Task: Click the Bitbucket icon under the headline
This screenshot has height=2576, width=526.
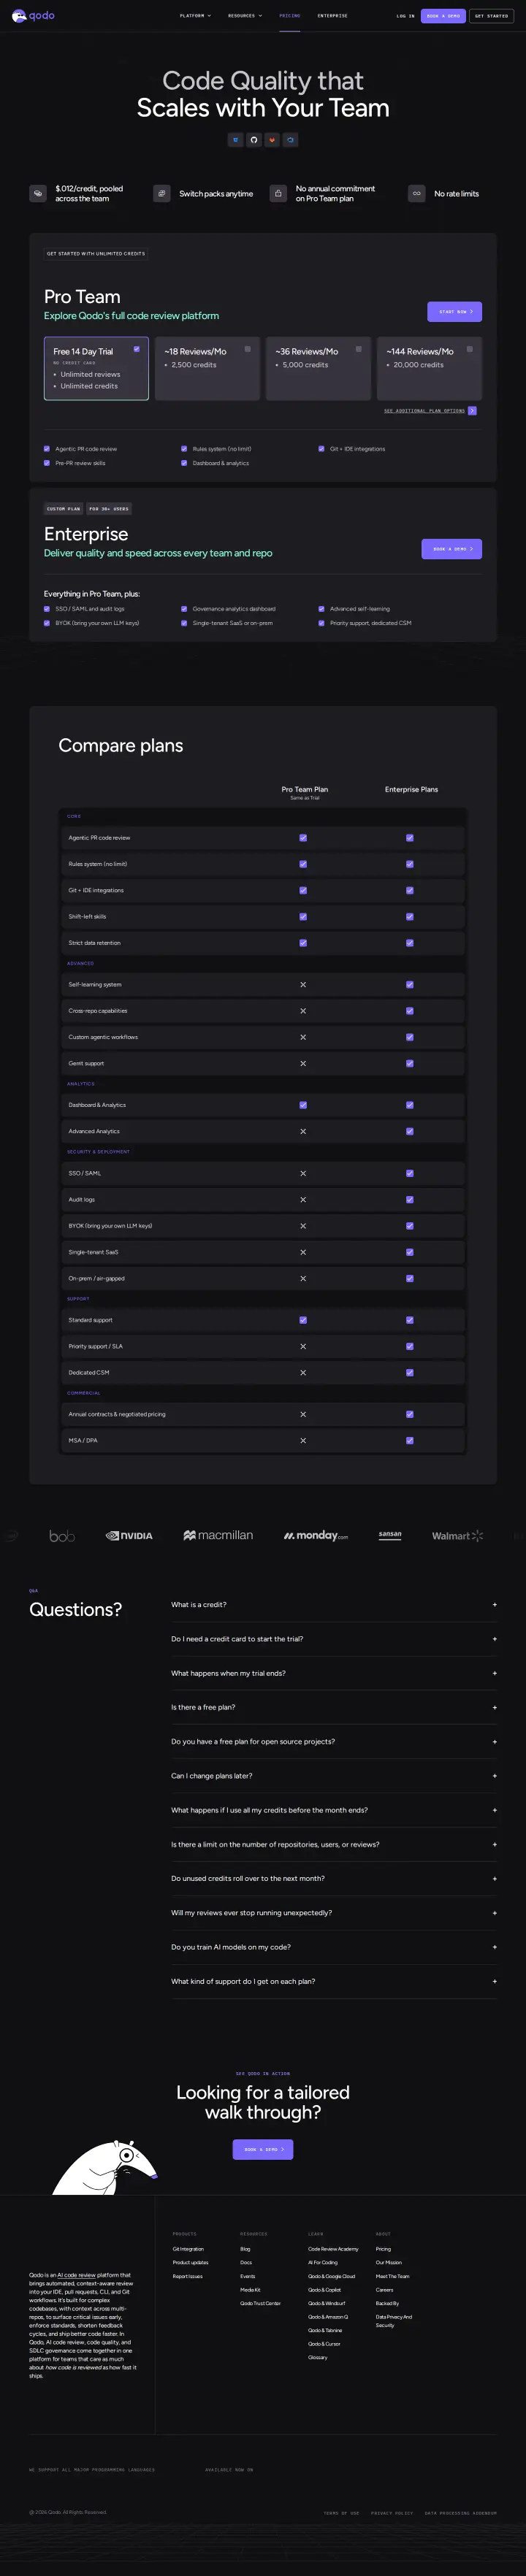Action: click(235, 140)
